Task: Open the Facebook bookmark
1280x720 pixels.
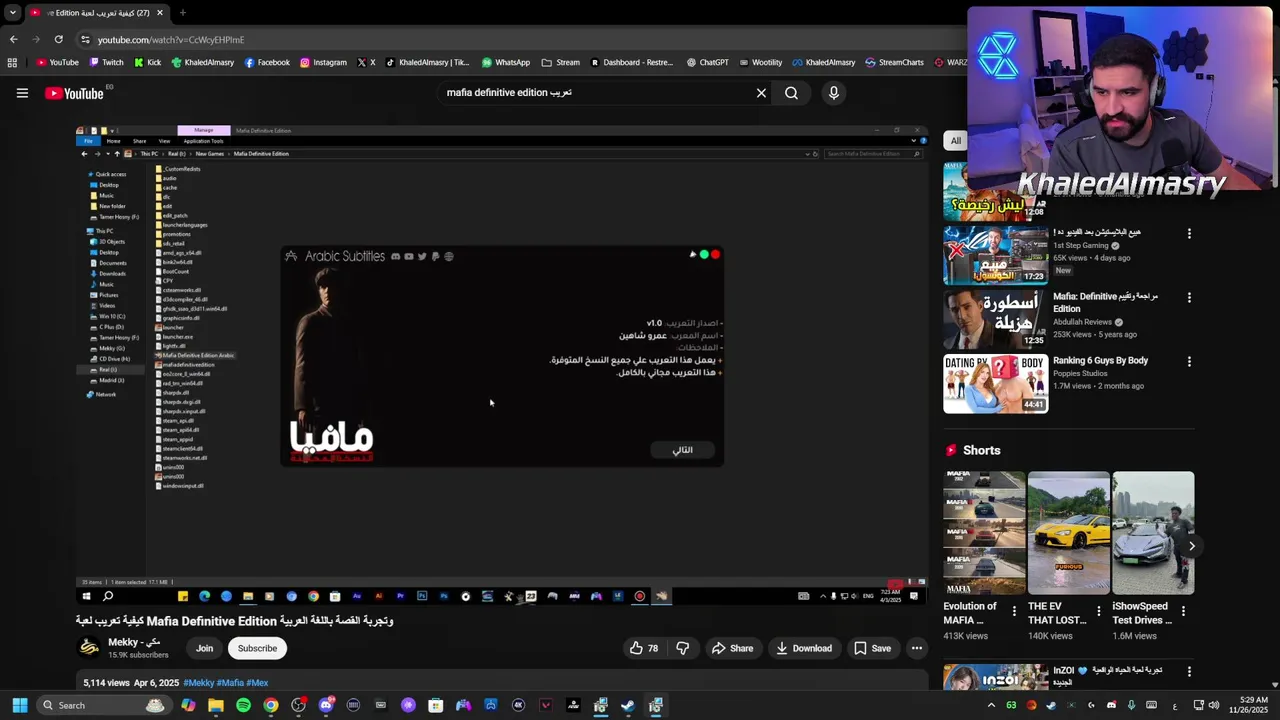Action: 267,62
